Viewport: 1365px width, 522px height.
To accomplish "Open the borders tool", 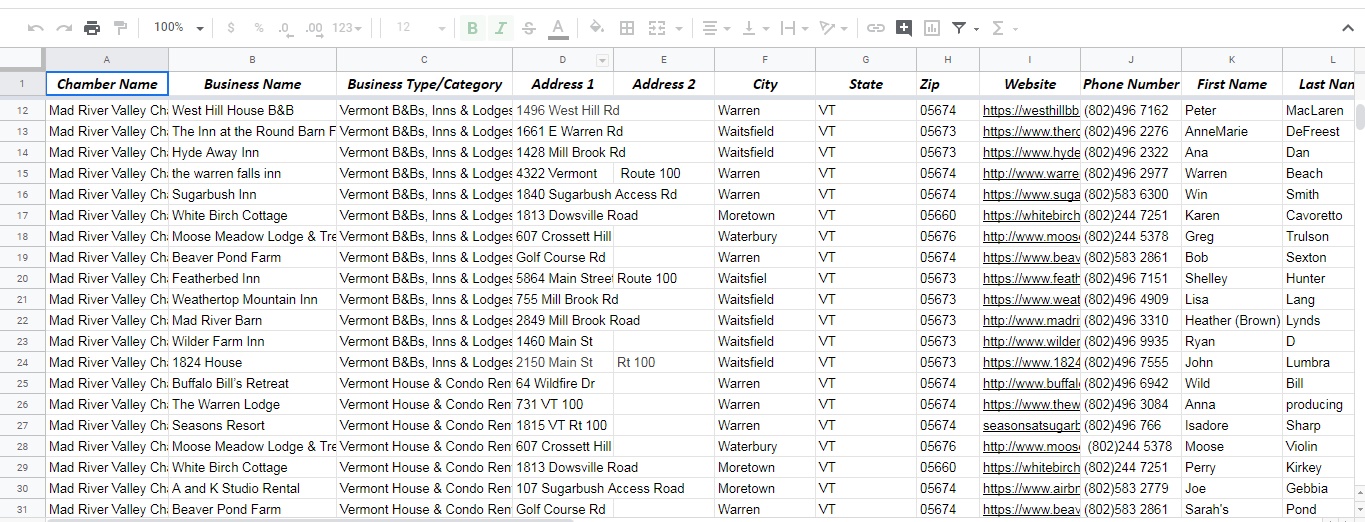I will [x=627, y=28].
